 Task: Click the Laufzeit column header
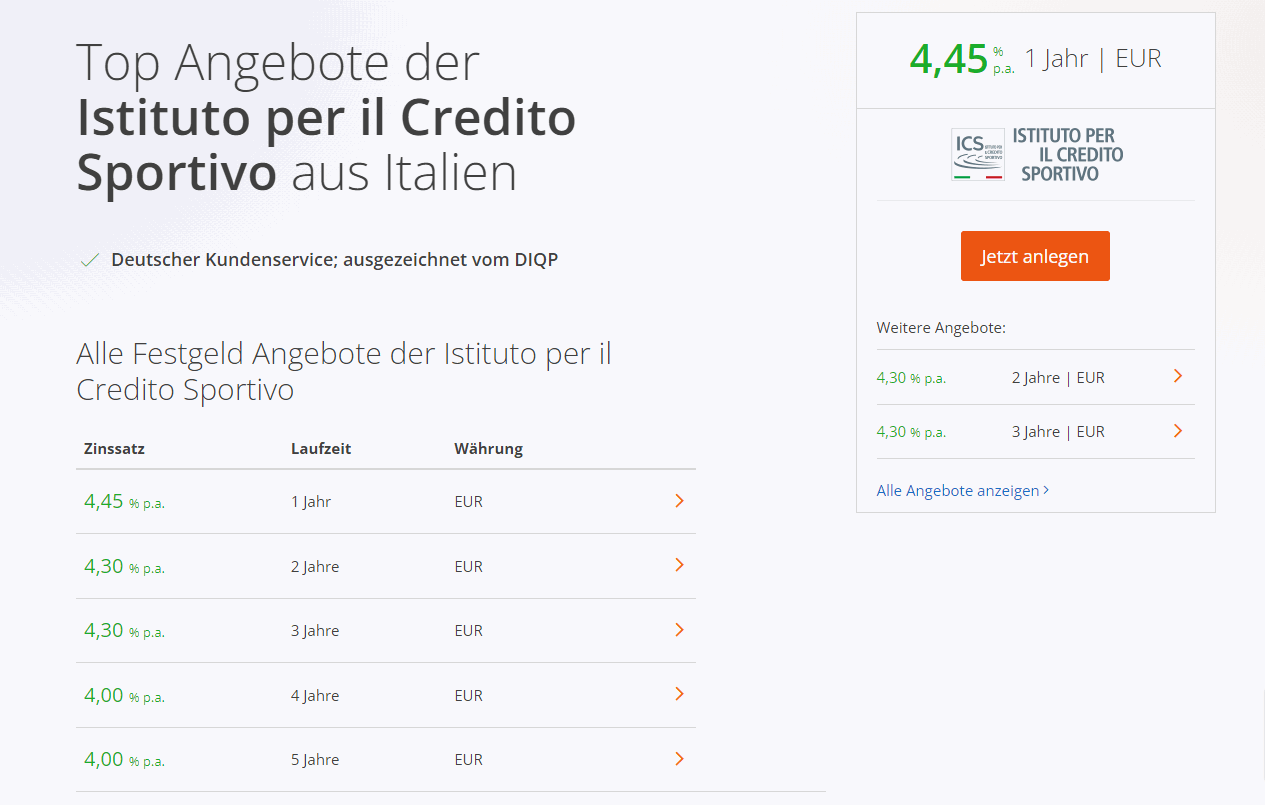pos(321,449)
